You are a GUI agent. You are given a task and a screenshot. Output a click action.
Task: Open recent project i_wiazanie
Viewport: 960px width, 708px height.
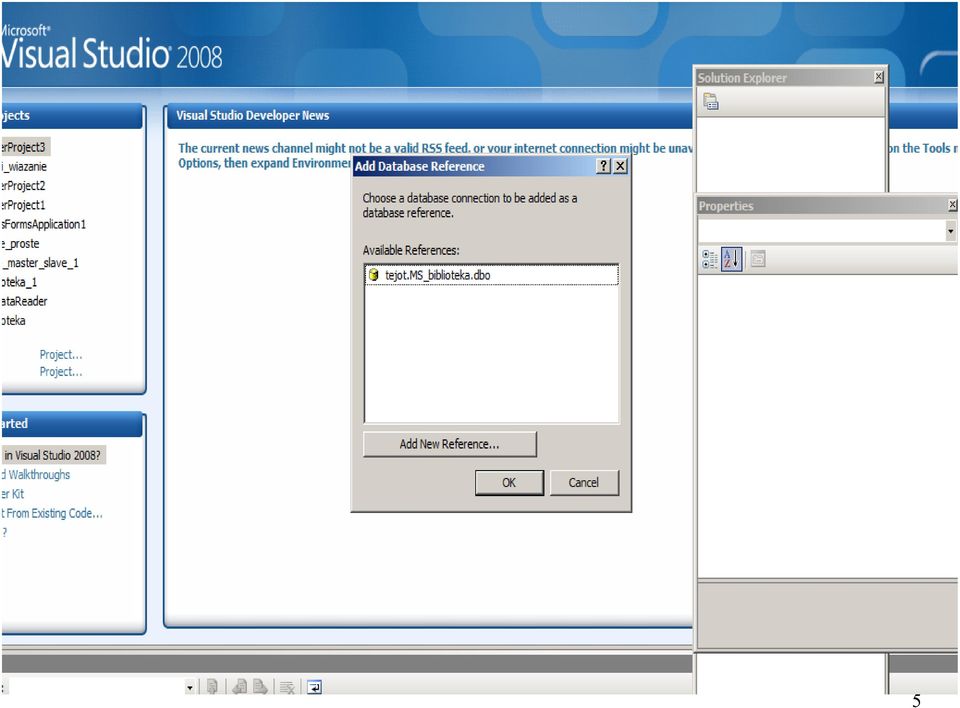pyautogui.click(x=24, y=167)
